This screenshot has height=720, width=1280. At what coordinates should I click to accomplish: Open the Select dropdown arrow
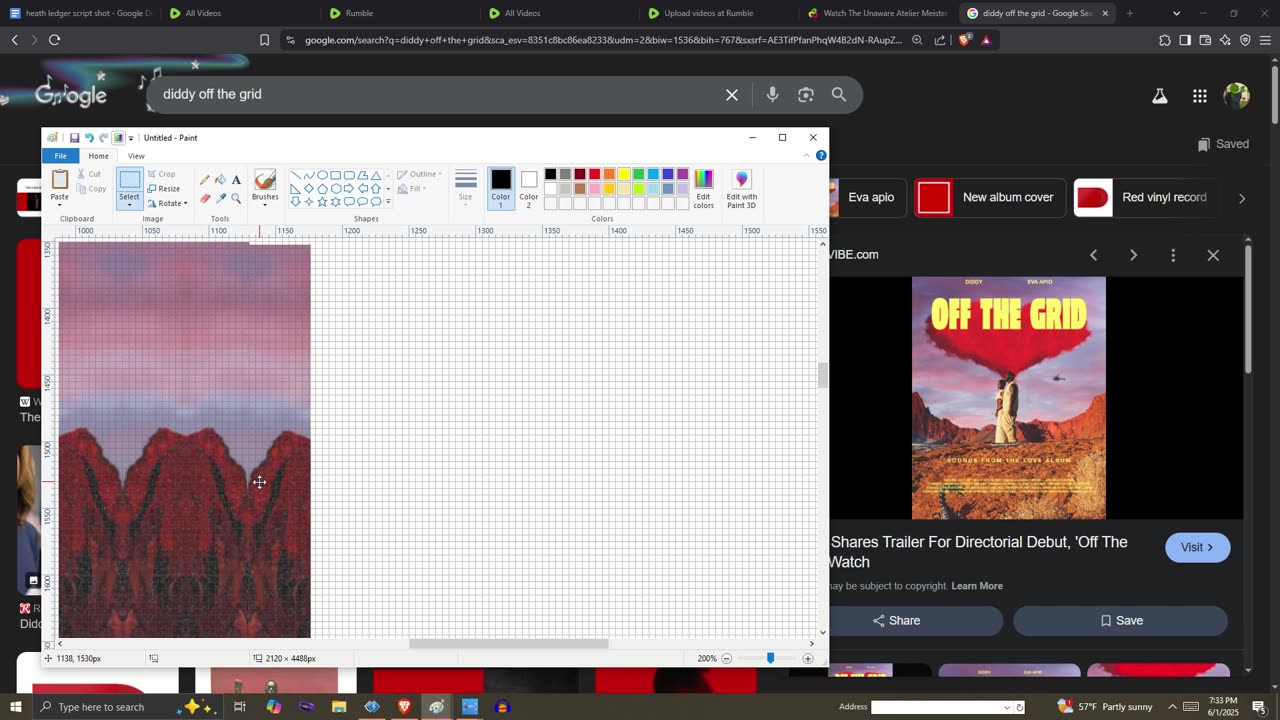[x=130, y=203]
